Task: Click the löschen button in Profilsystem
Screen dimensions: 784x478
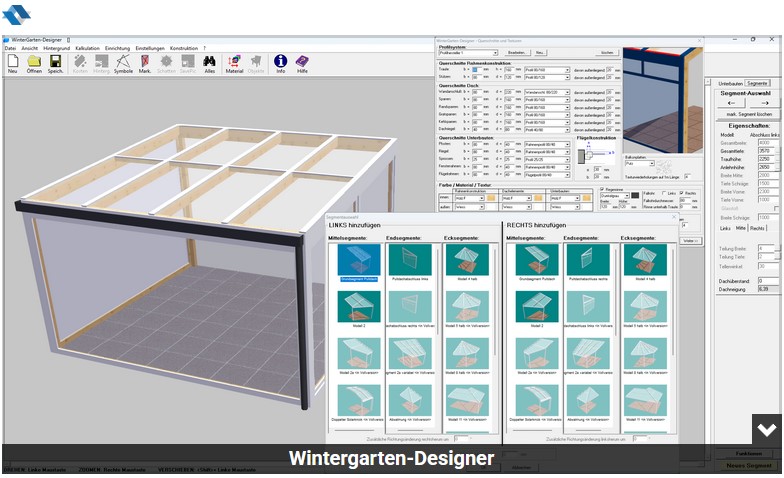Action: [607, 52]
